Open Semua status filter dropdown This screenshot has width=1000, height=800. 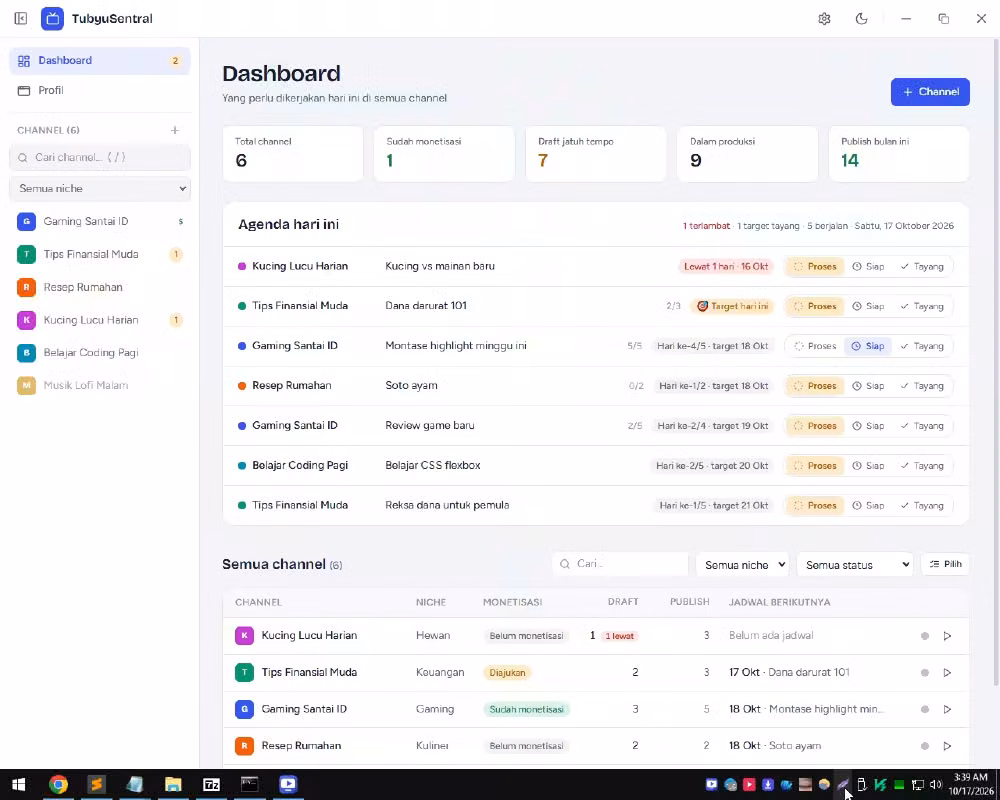(855, 565)
